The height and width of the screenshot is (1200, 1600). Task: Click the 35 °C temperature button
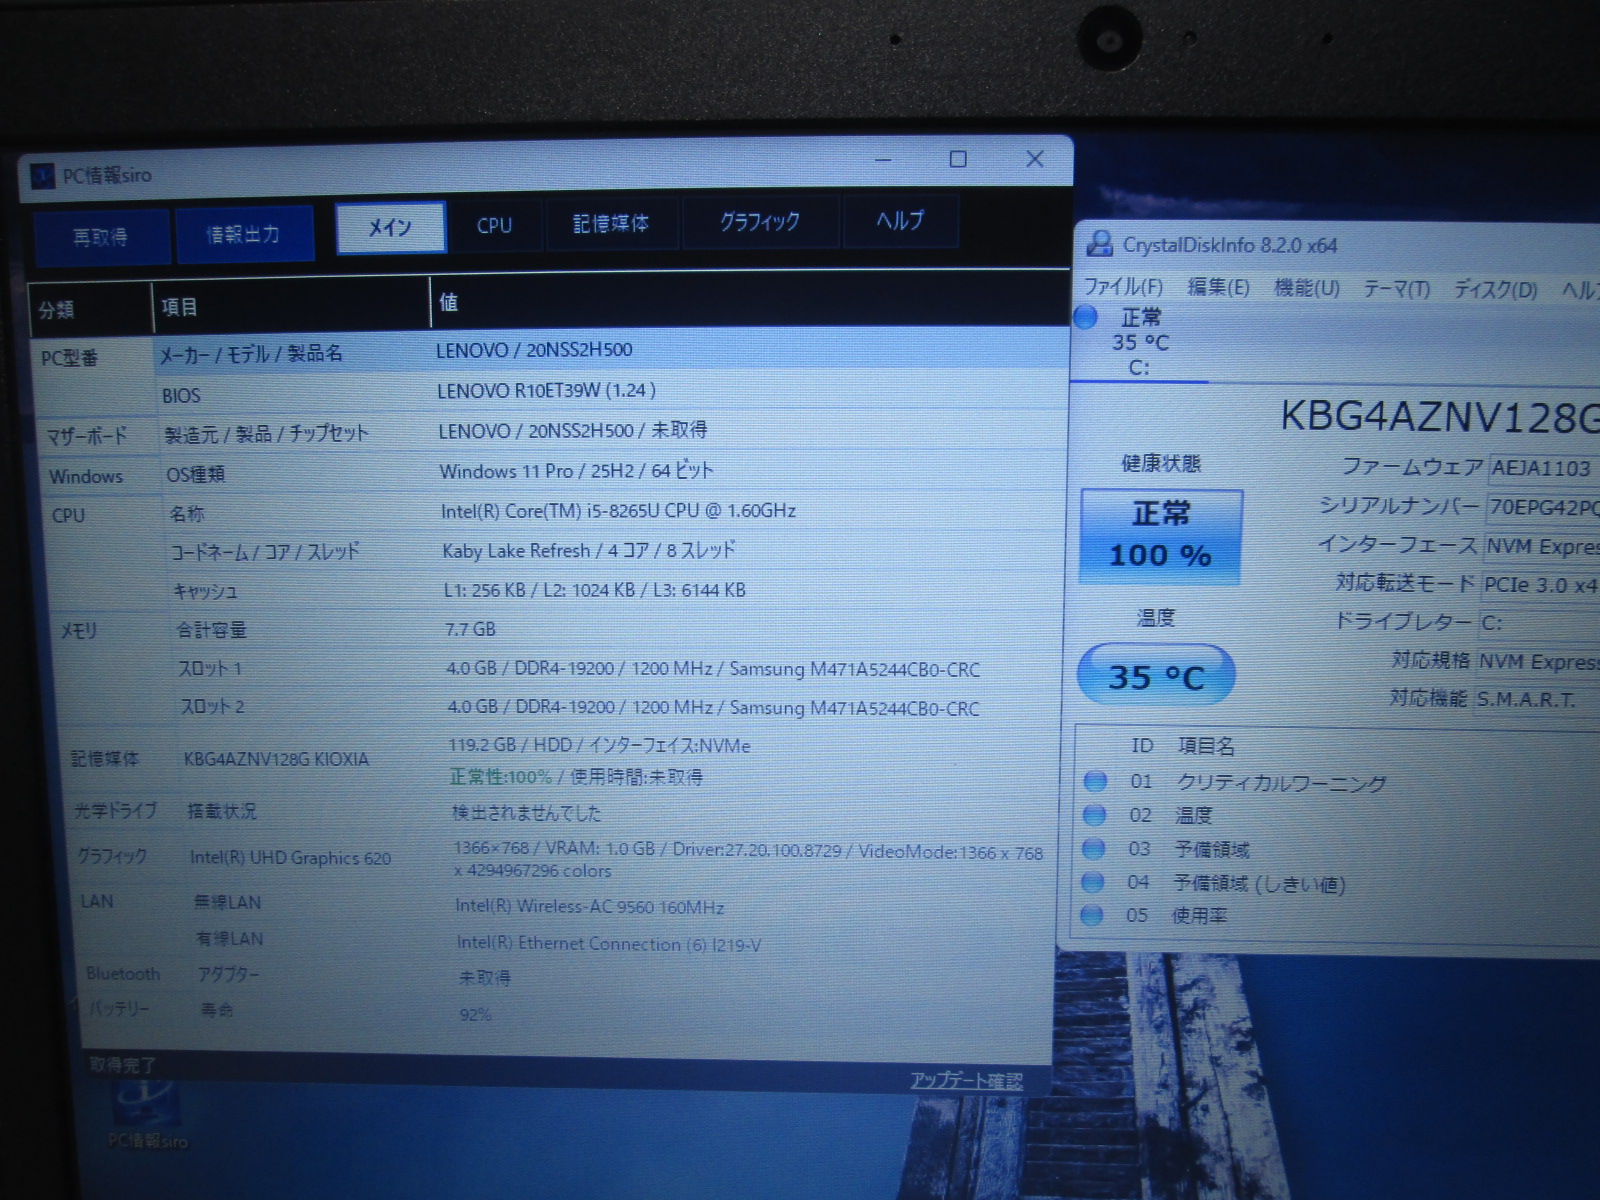pyautogui.click(x=1156, y=676)
